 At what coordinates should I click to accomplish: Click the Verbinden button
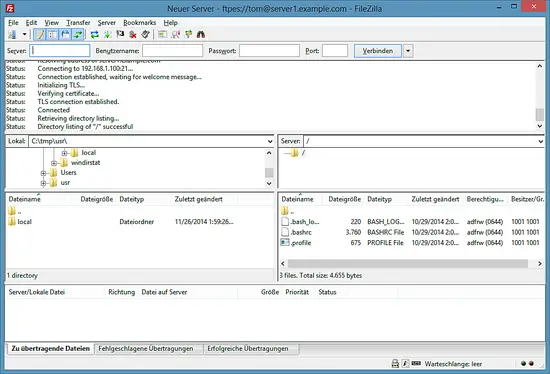point(377,51)
